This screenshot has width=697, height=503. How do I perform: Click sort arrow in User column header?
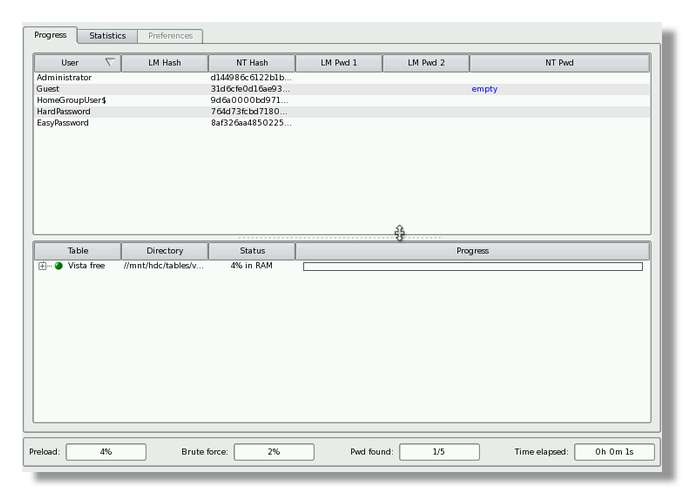click(x=110, y=62)
